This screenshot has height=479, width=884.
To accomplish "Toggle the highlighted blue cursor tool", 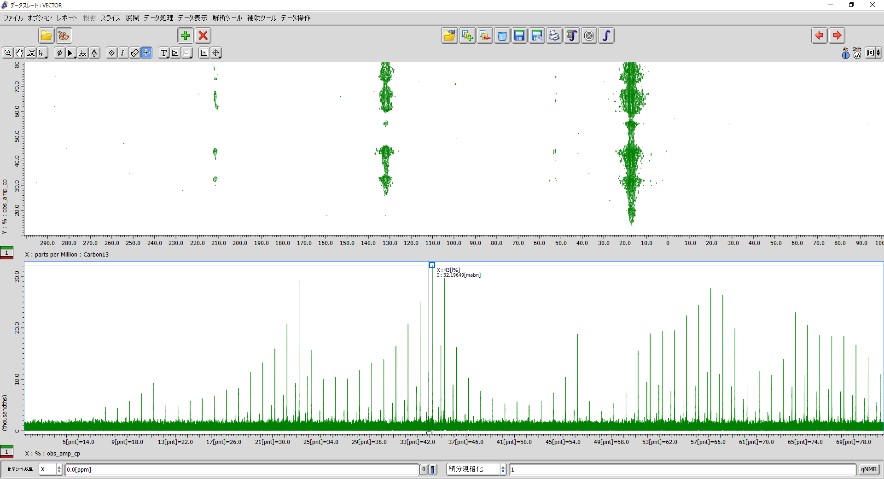I will 147,53.
